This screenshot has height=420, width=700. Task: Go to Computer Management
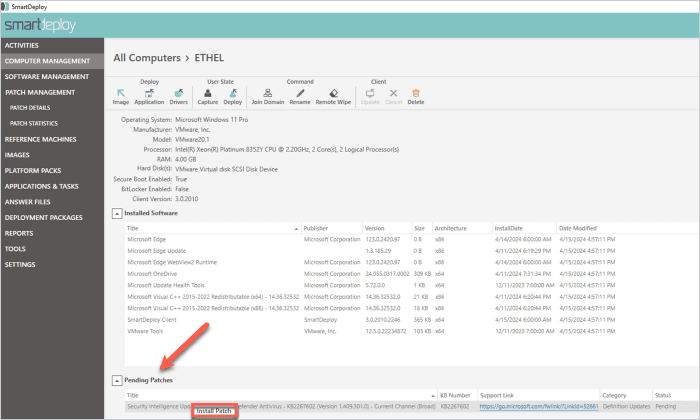tap(52, 61)
